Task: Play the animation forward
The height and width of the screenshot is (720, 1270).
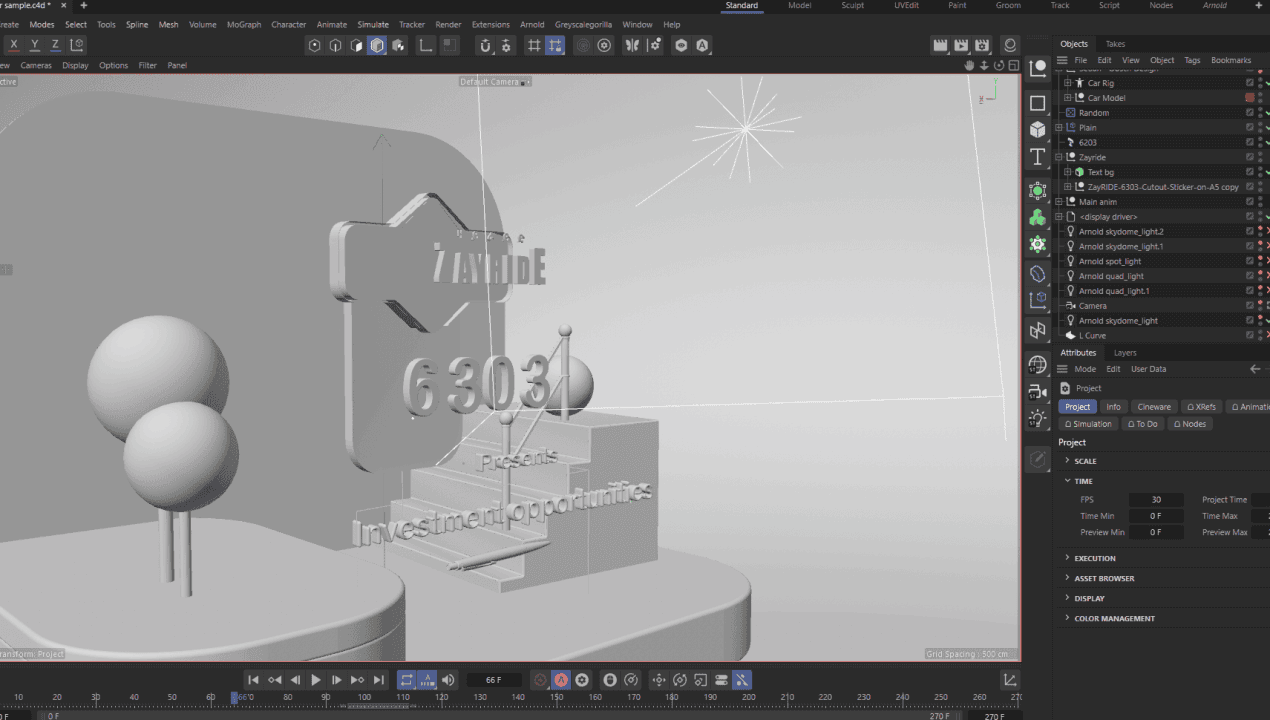Action: pyautogui.click(x=316, y=680)
